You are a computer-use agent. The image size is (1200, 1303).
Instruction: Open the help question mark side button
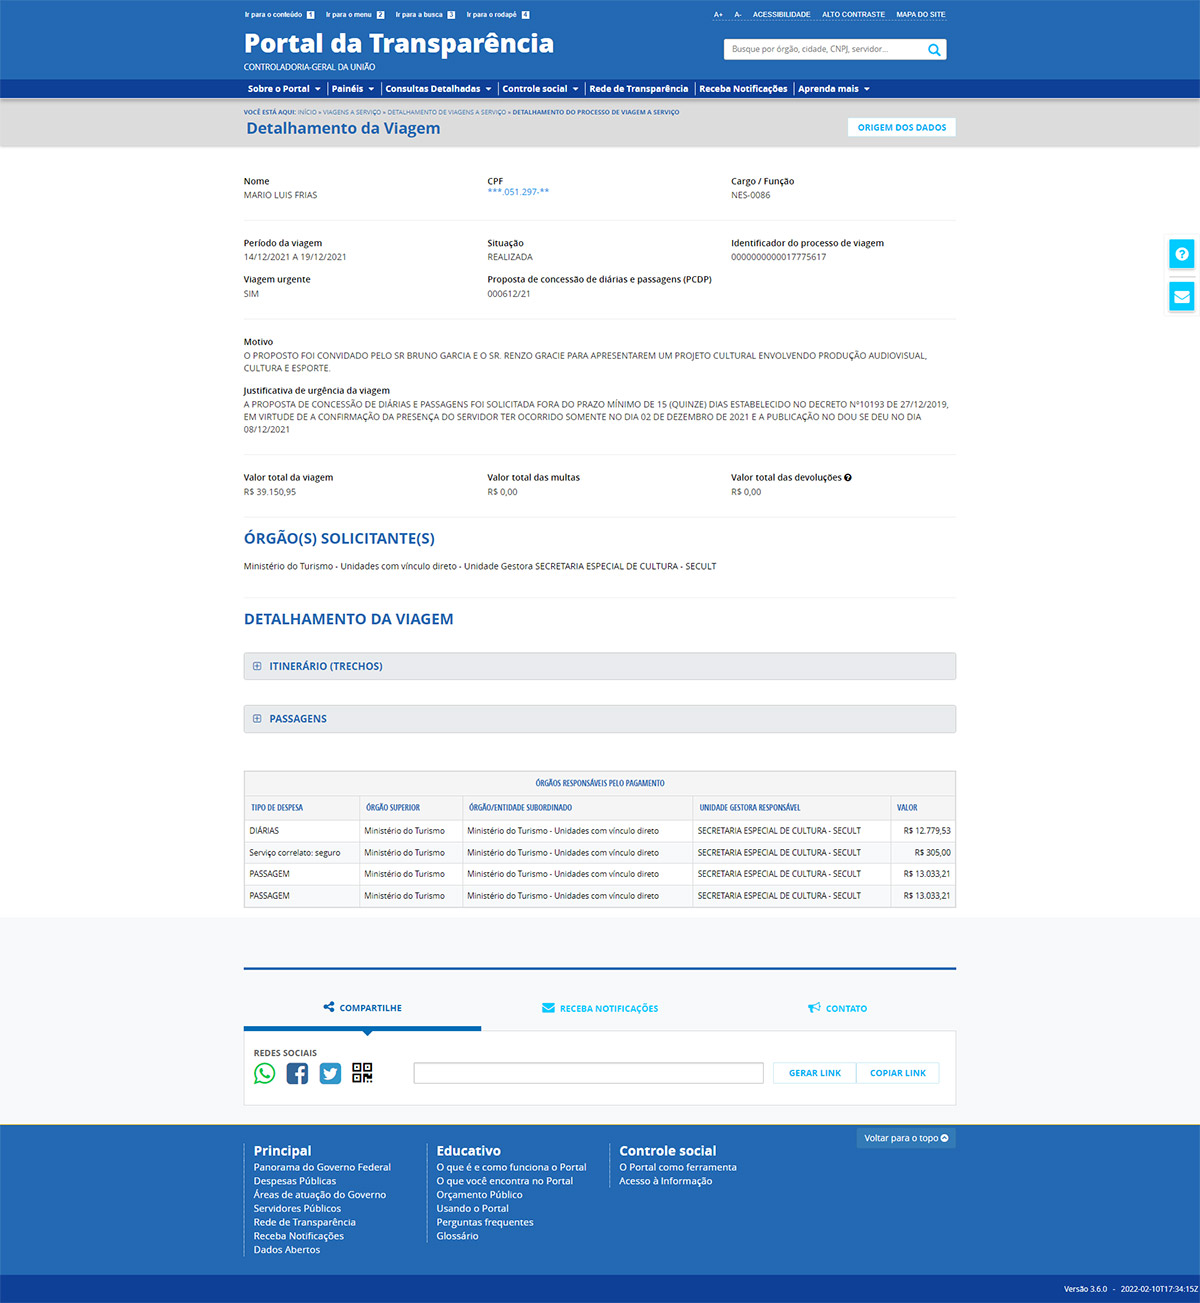click(x=1182, y=254)
